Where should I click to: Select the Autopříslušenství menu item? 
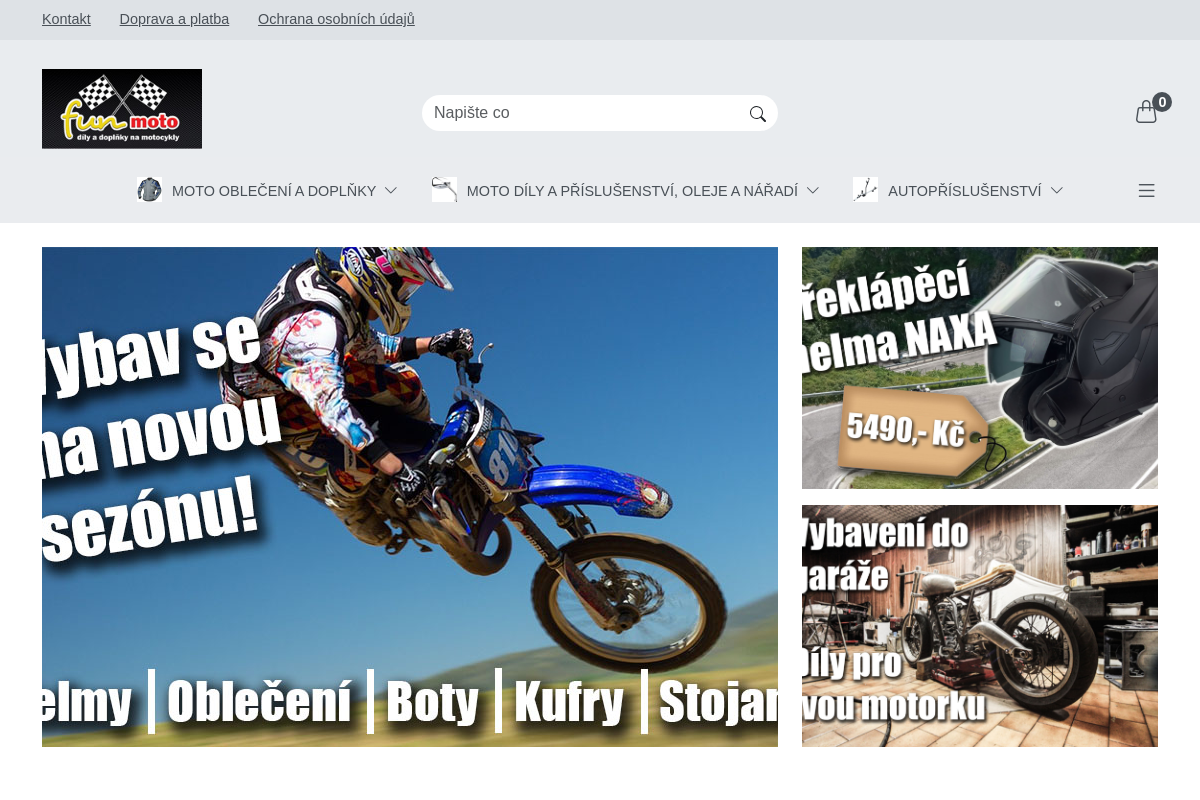click(x=964, y=191)
